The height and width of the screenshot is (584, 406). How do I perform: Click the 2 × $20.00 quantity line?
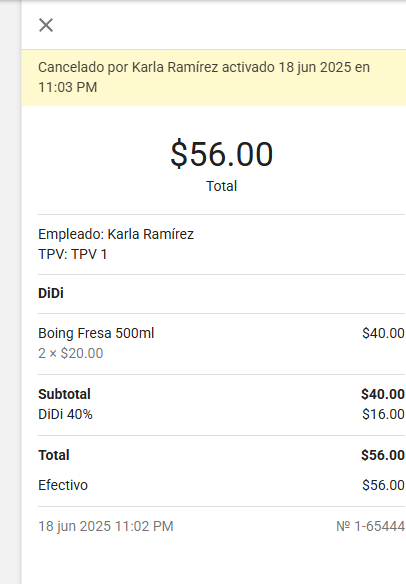[70, 353]
